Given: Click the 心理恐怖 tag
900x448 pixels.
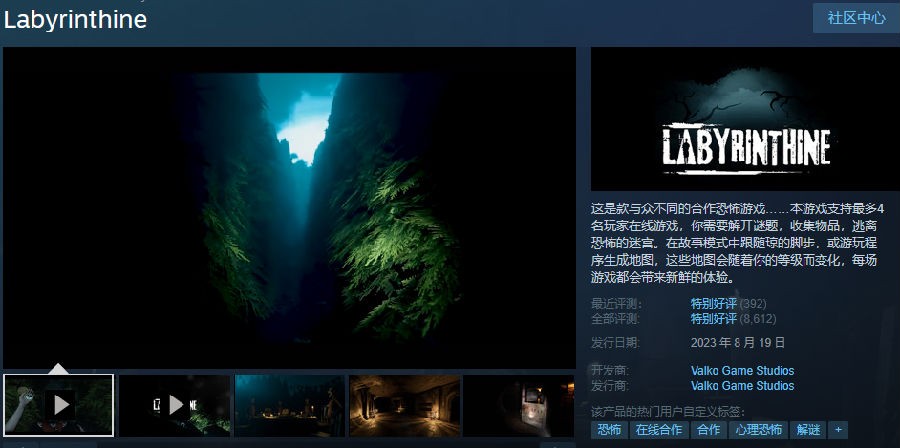Looking at the screenshot, I should pyautogui.click(x=758, y=430).
